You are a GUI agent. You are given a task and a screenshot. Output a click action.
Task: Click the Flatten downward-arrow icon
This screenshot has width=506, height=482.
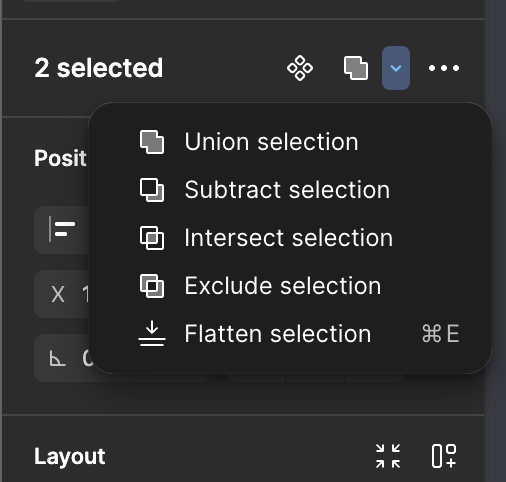coord(152,333)
